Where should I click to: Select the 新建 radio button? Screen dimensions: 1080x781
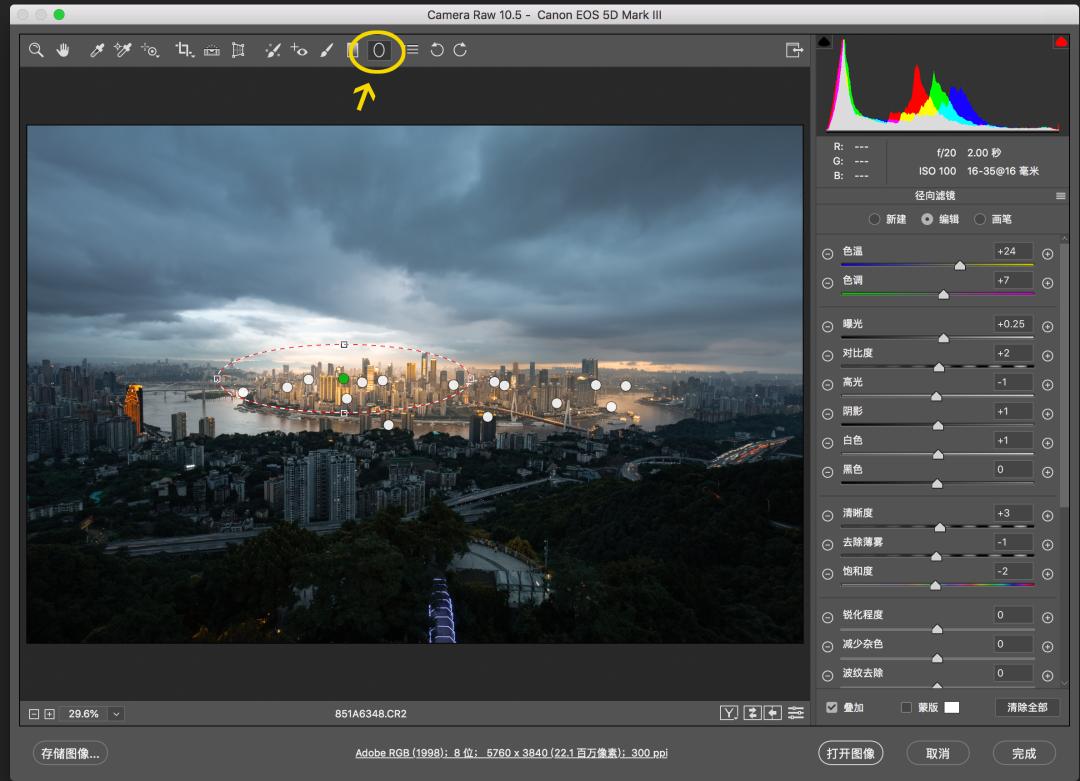tap(875, 219)
